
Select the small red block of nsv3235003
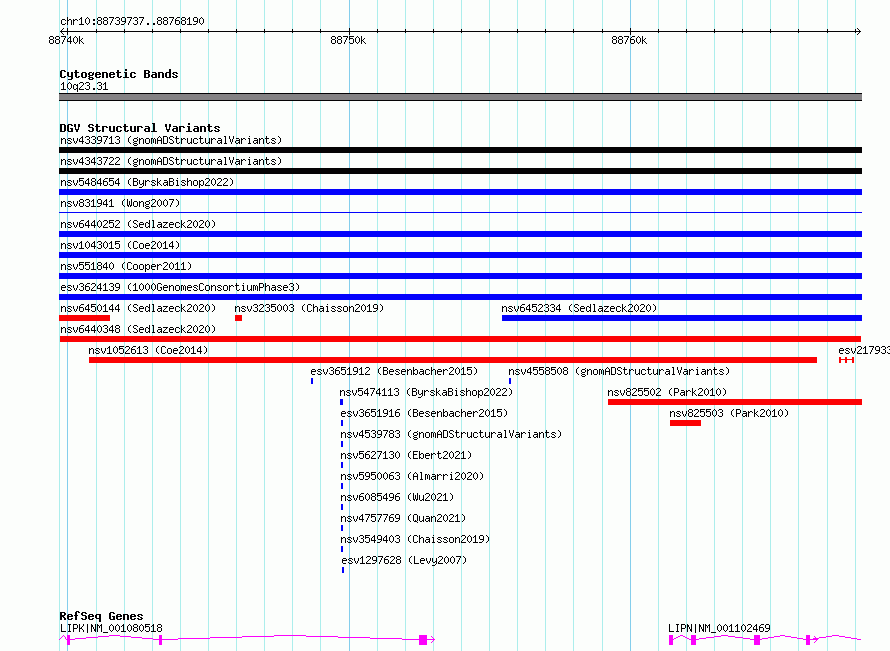click(238, 318)
